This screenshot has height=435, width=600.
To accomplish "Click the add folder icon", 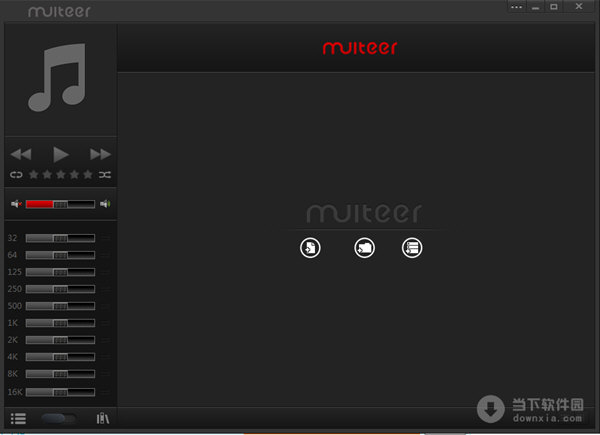I will coord(364,247).
